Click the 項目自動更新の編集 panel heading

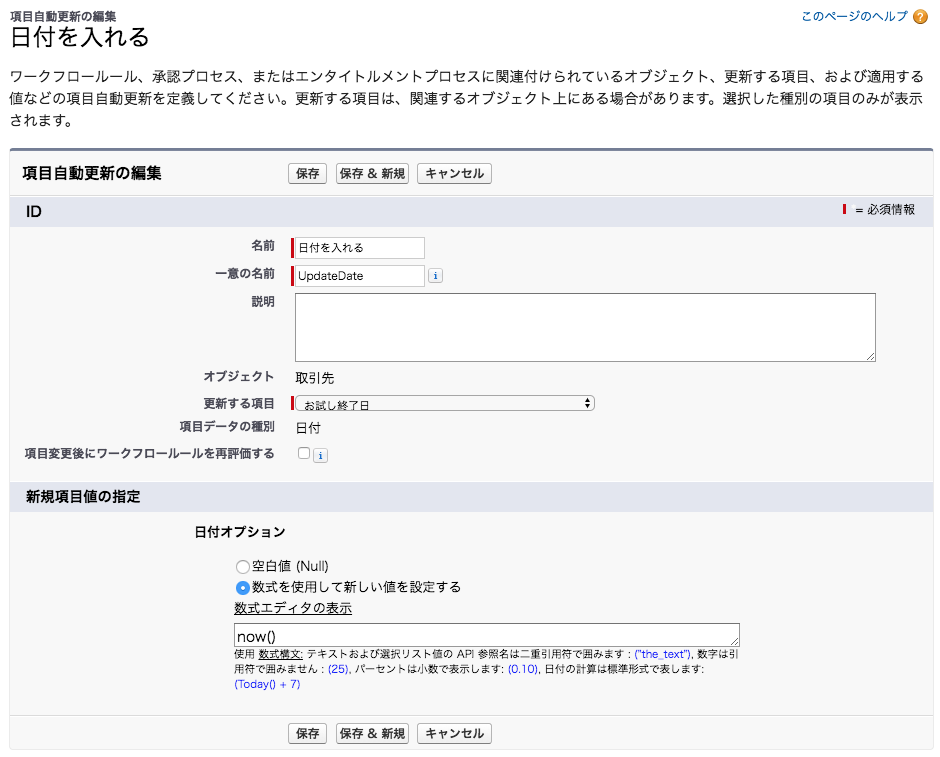[x=92, y=174]
